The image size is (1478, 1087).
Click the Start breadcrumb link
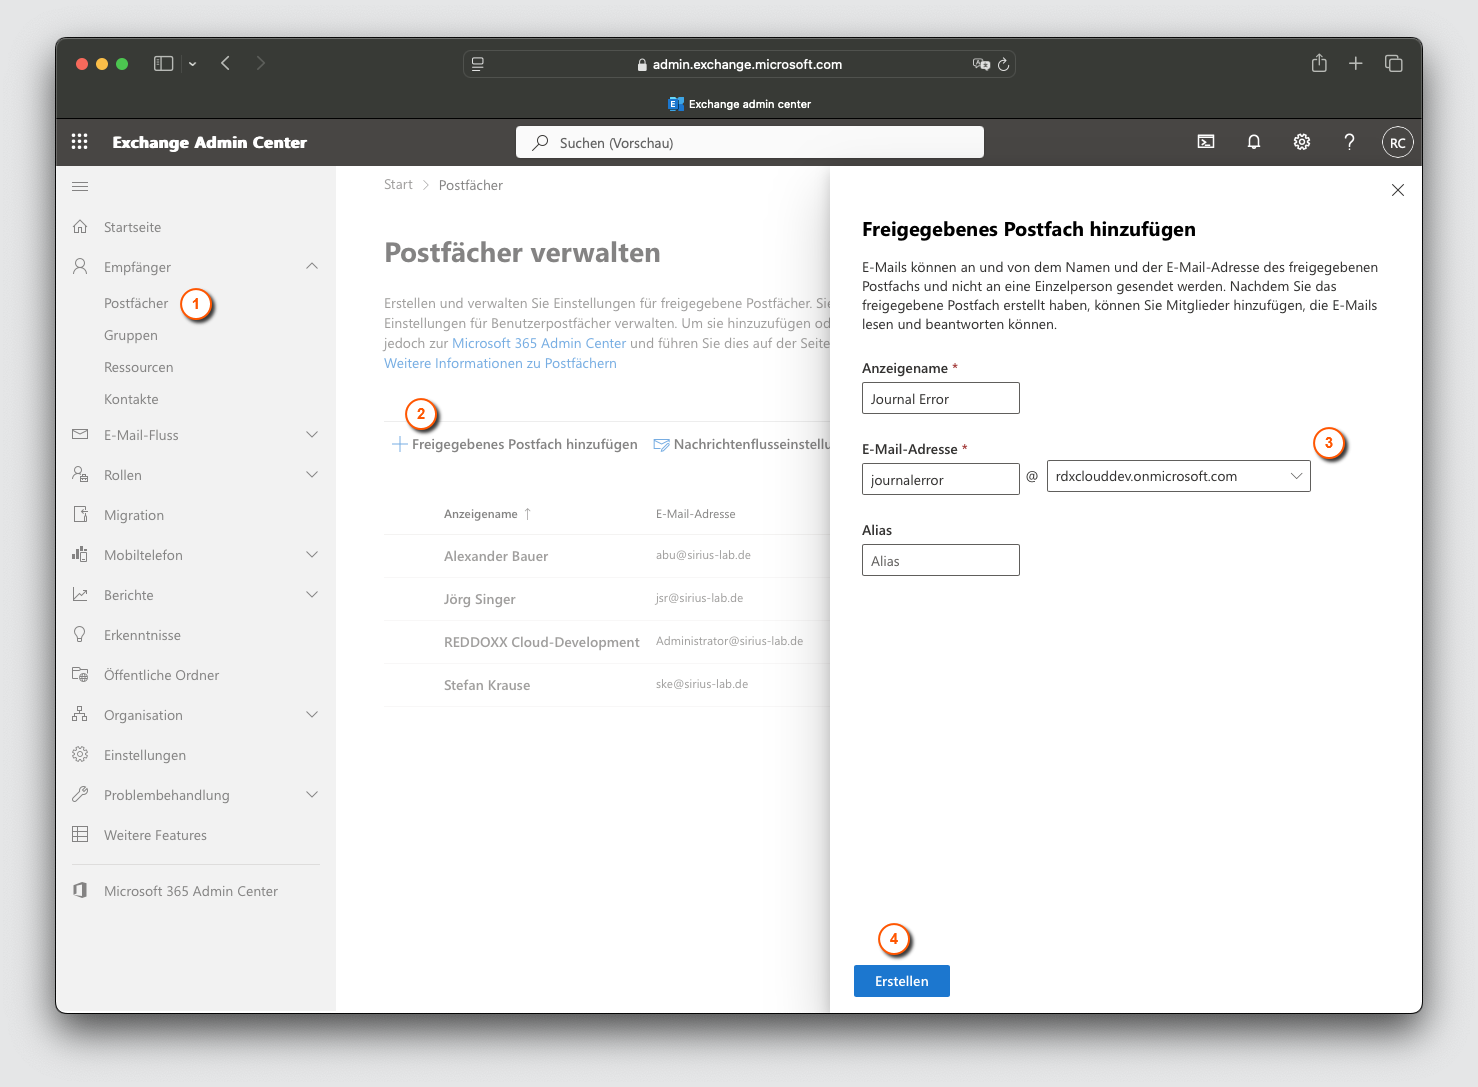click(398, 185)
